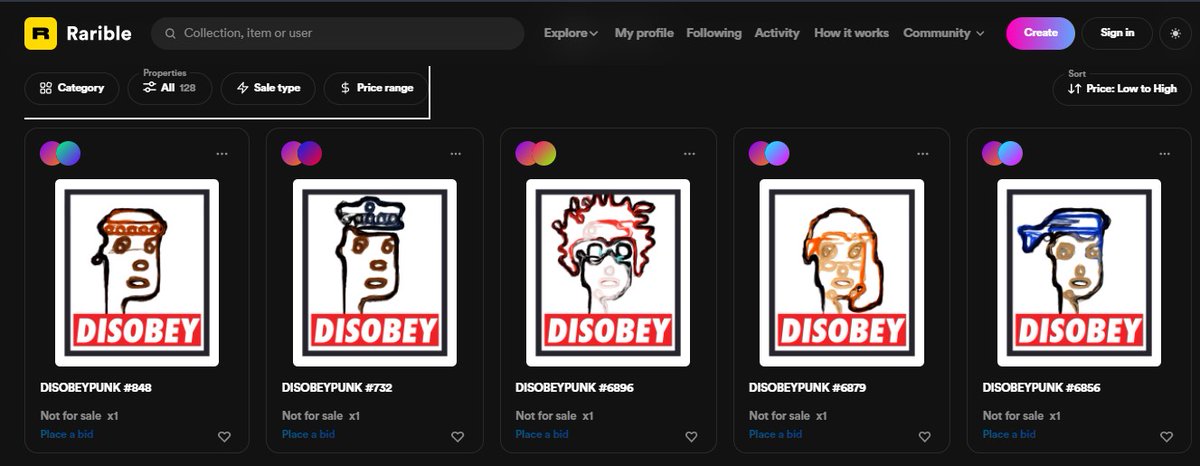The height and width of the screenshot is (466, 1200).
Task: Click owner avatars on DISOBEYPUNK #848 card
Action: (60, 153)
